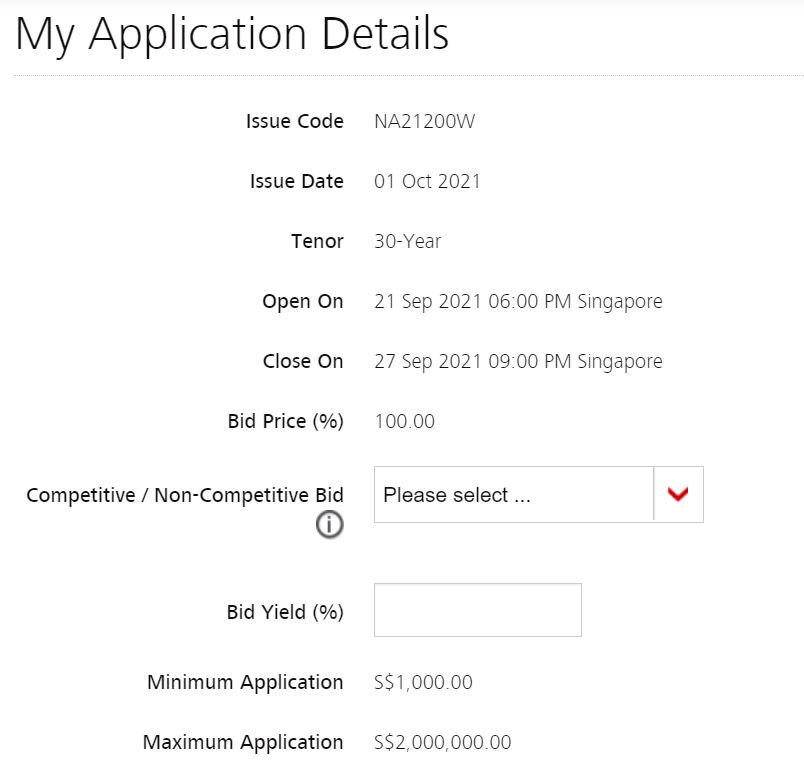Click the Tenor label

pos(317,242)
